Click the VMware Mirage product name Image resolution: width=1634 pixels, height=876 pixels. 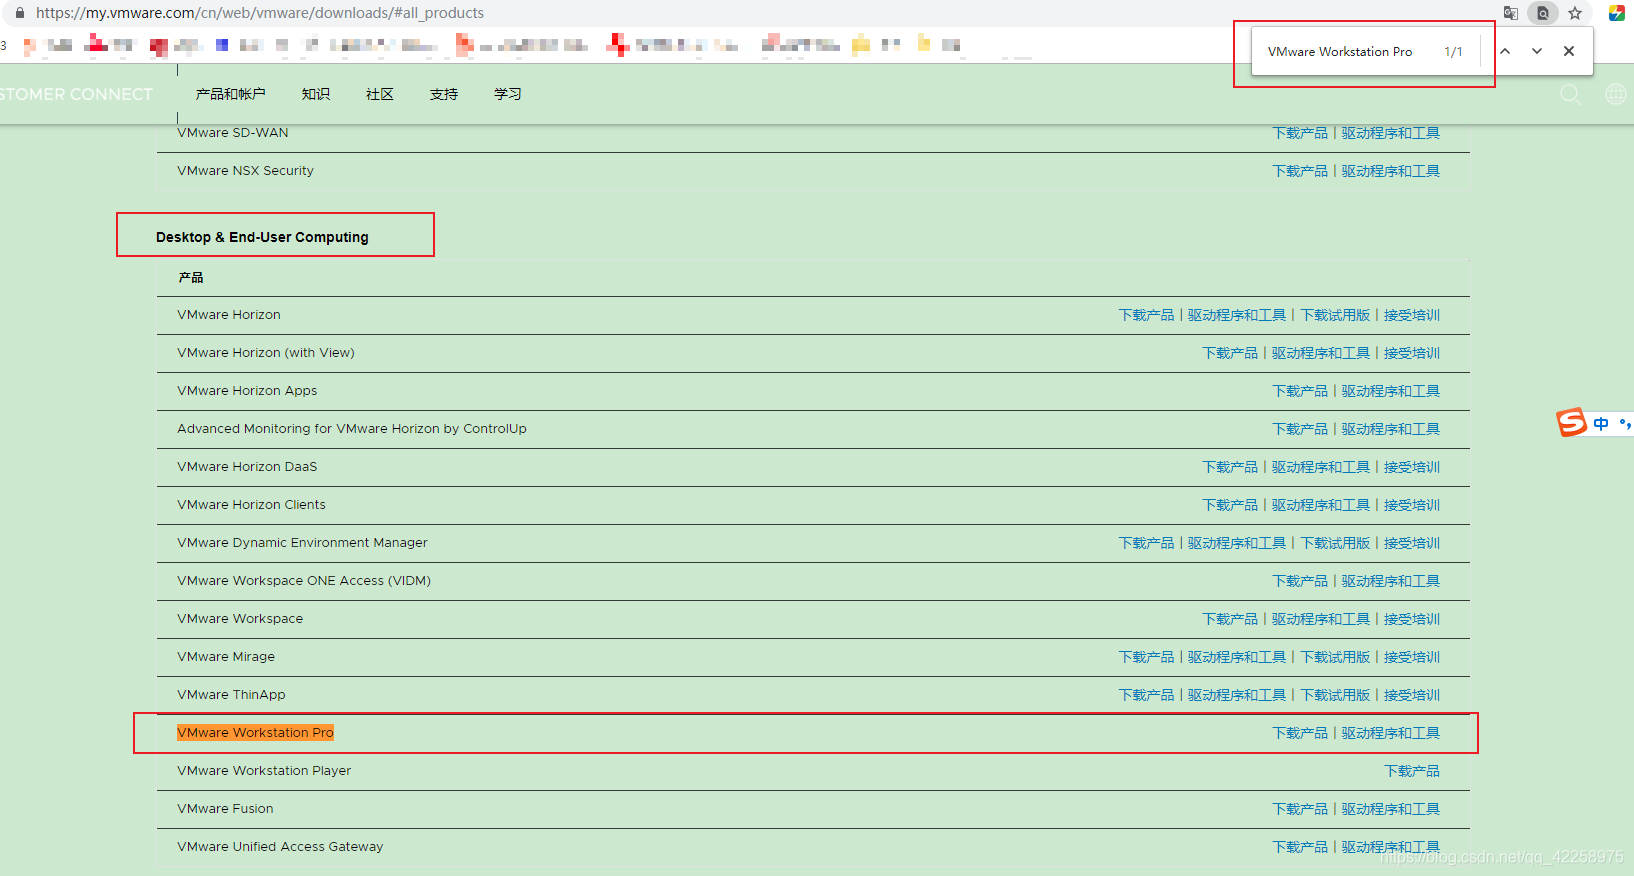[x=226, y=657]
